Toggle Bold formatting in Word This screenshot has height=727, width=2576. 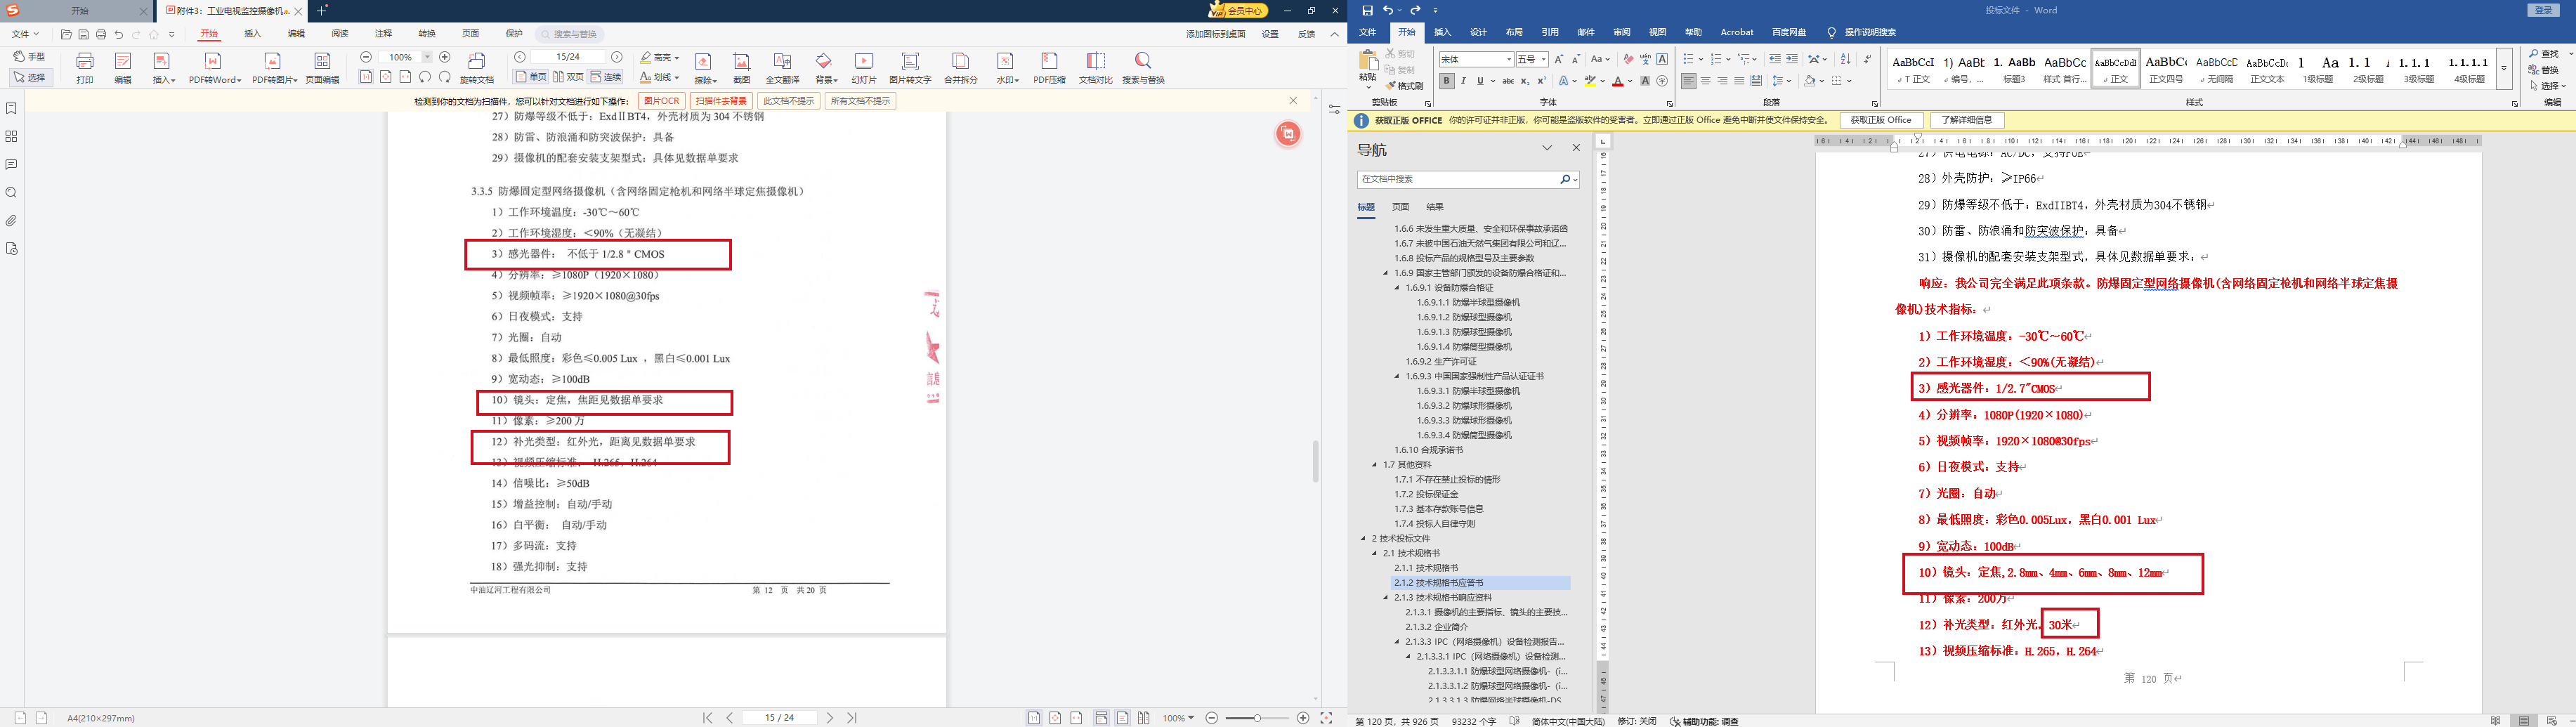click(x=1446, y=81)
